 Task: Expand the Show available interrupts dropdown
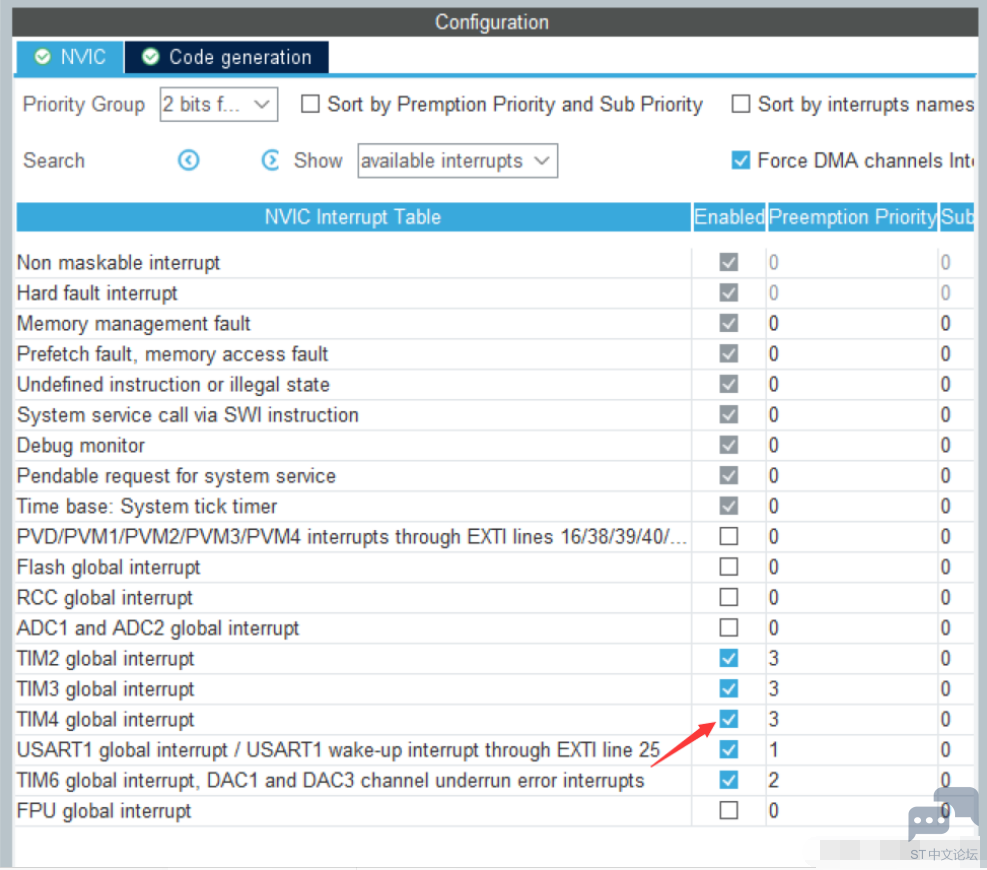pos(457,161)
